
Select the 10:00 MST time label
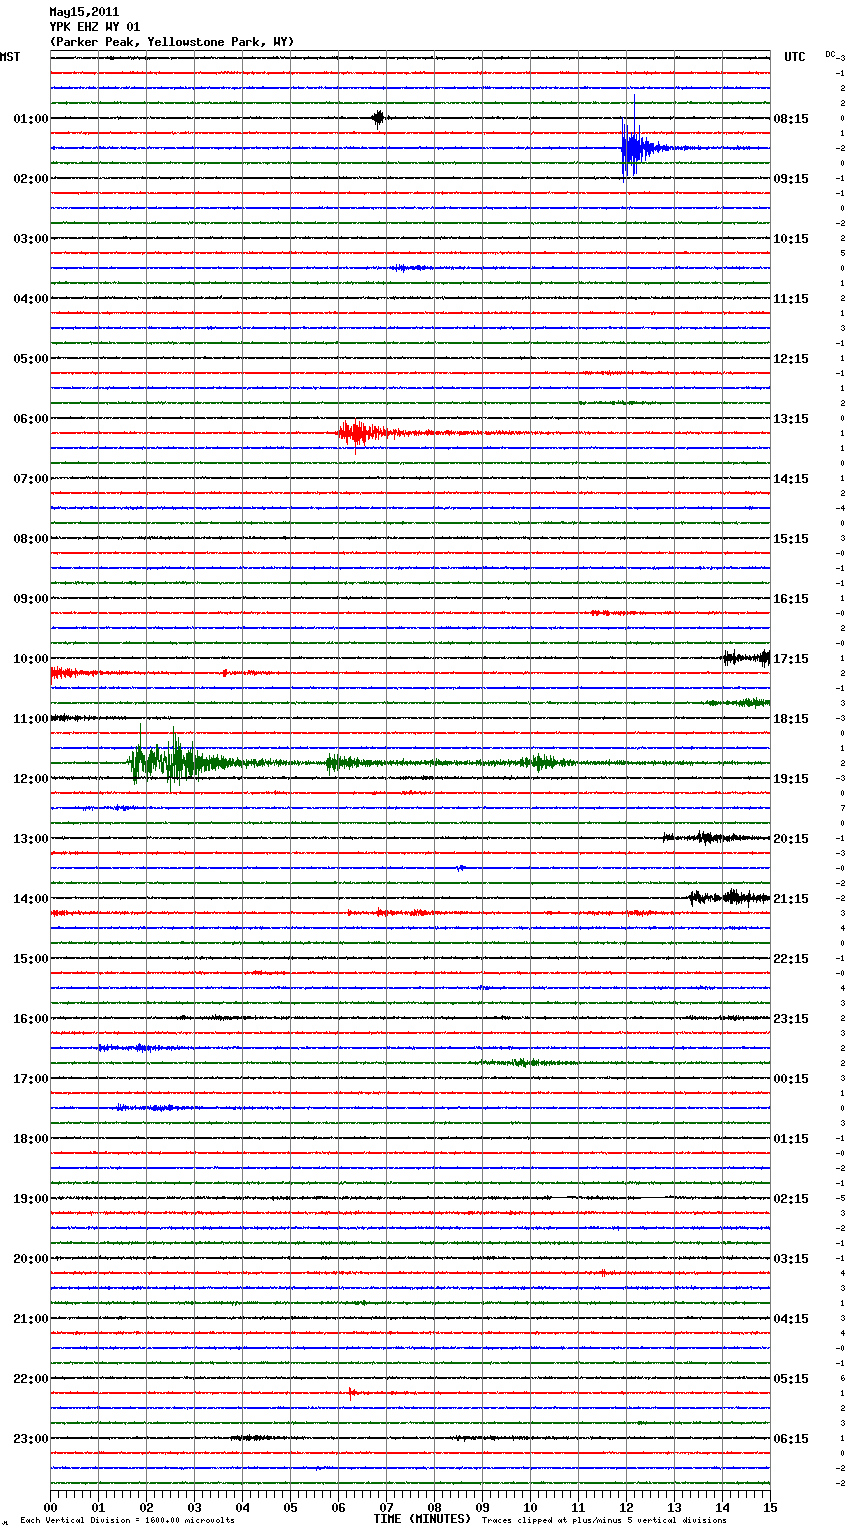pyautogui.click(x=31, y=659)
